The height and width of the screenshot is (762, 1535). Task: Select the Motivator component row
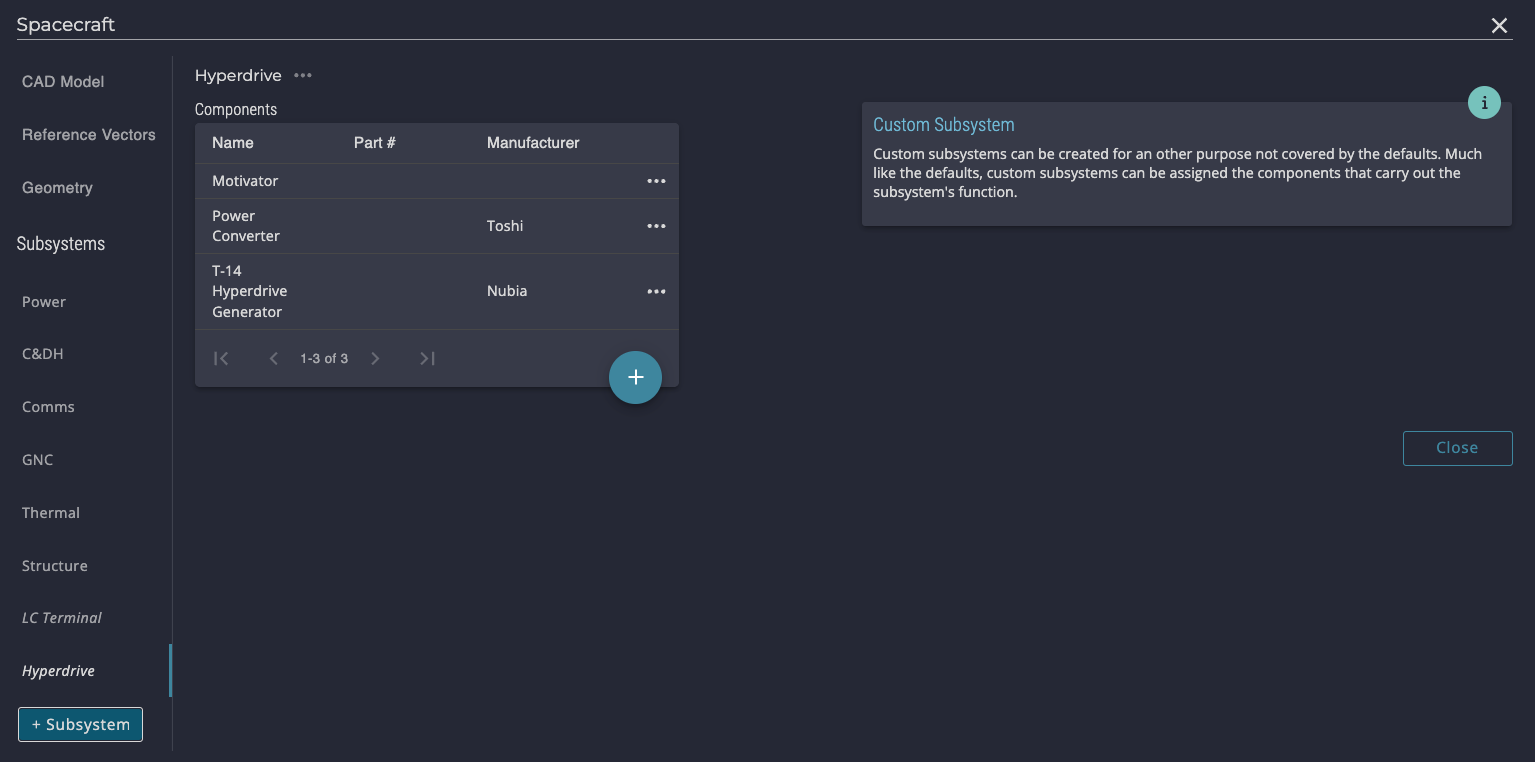point(437,181)
